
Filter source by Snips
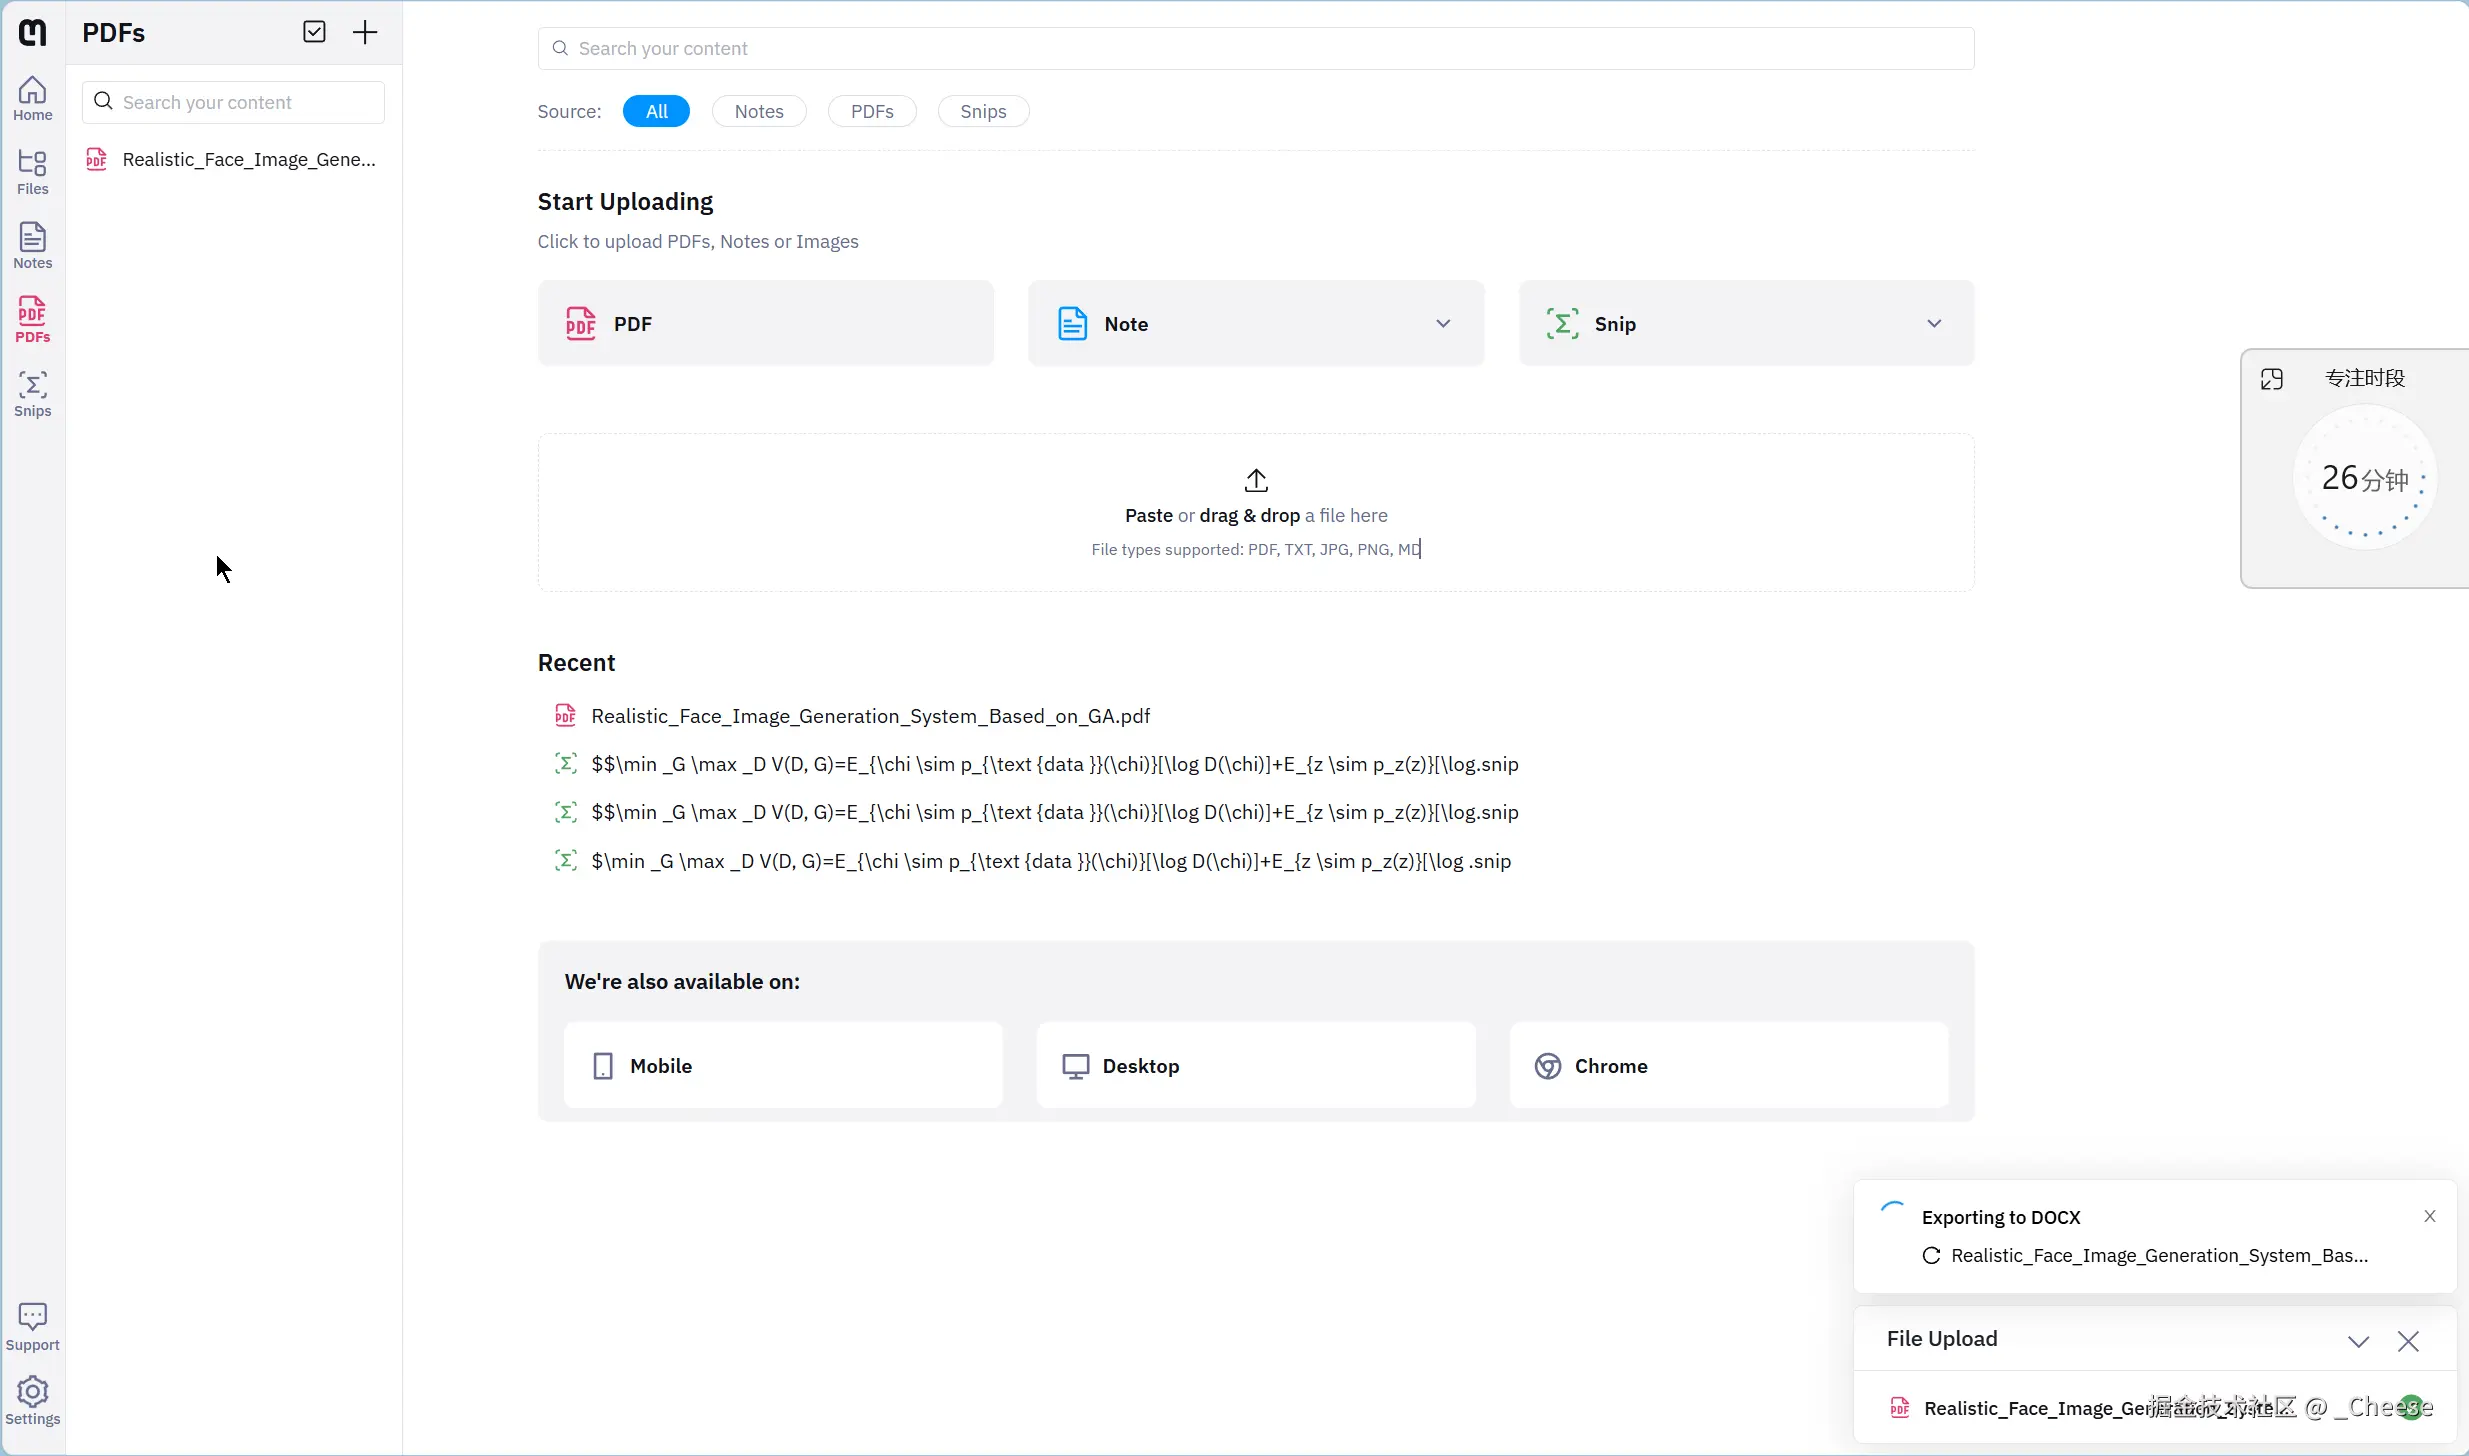[982, 111]
